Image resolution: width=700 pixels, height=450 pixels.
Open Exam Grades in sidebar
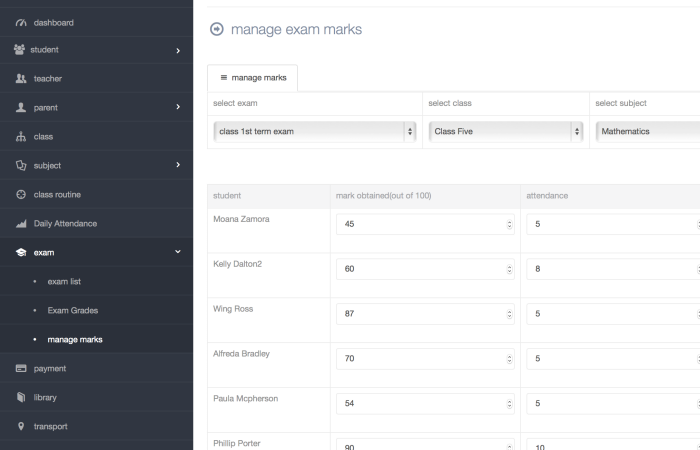[72, 311]
